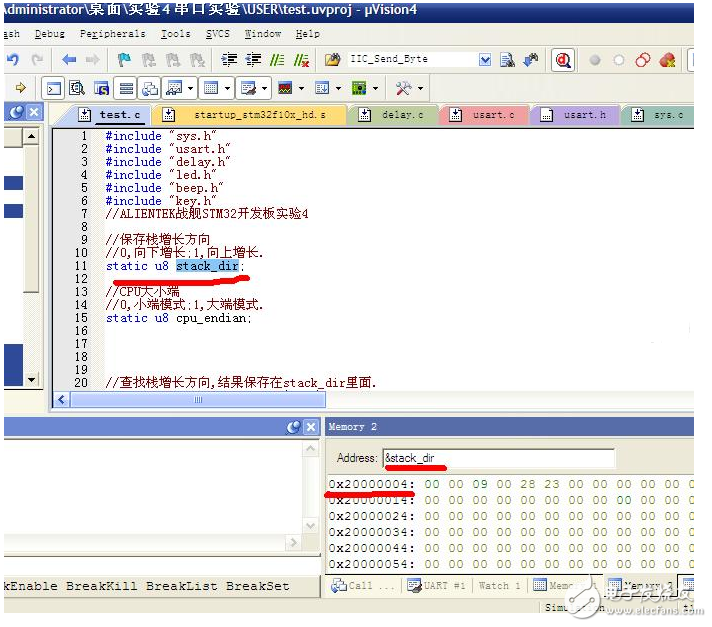Click the Navigate Backward arrow icon
This screenshot has width=712, height=627.
69,60
